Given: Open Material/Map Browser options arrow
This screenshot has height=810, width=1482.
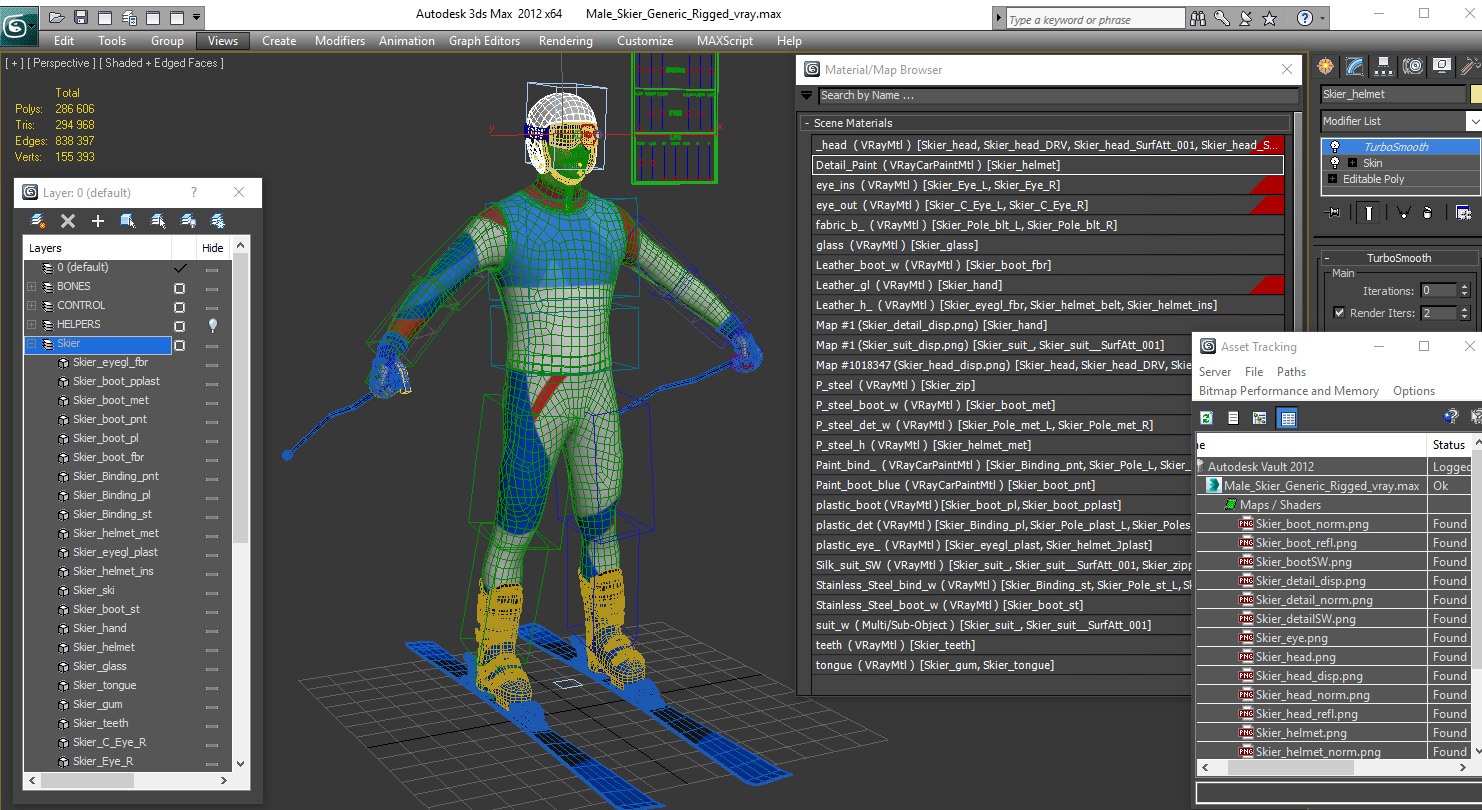Looking at the screenshot, I should (x=807, y=96).
